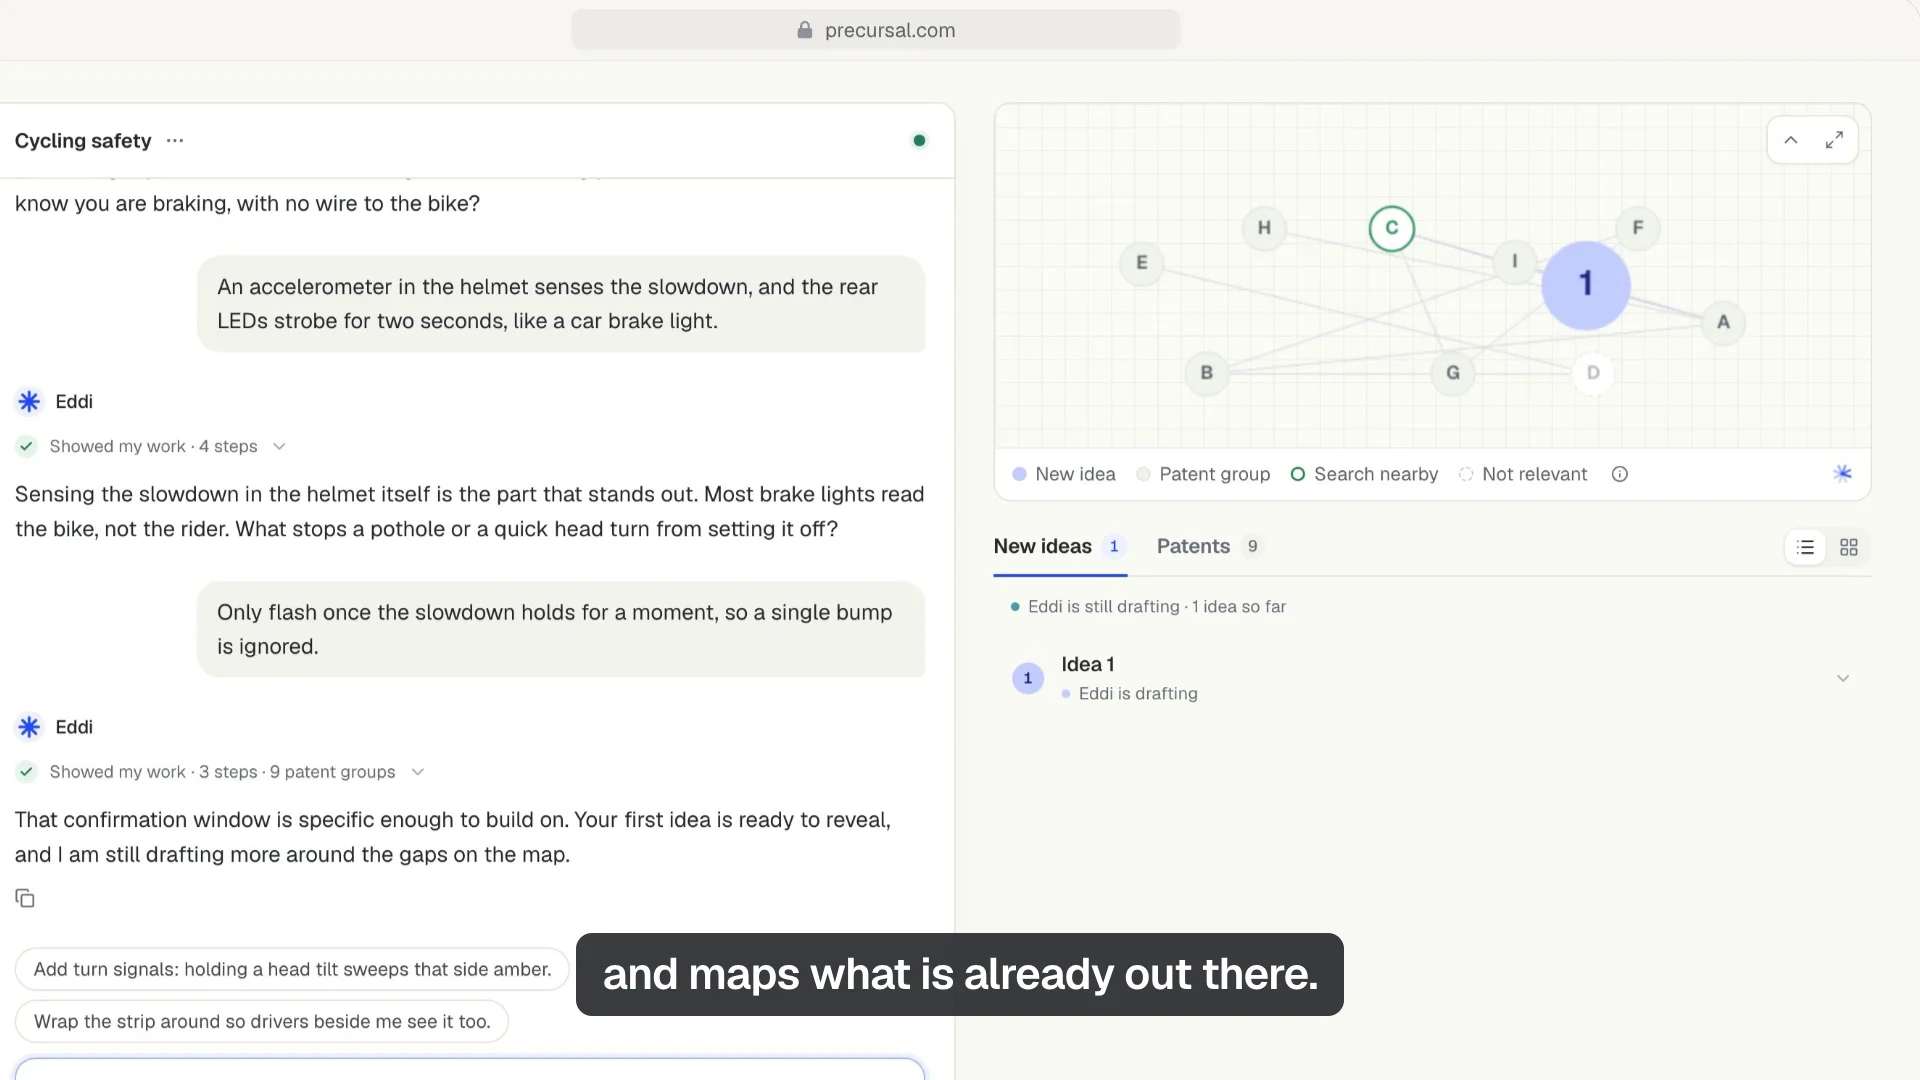Select the green-ringed node C

1391,228
